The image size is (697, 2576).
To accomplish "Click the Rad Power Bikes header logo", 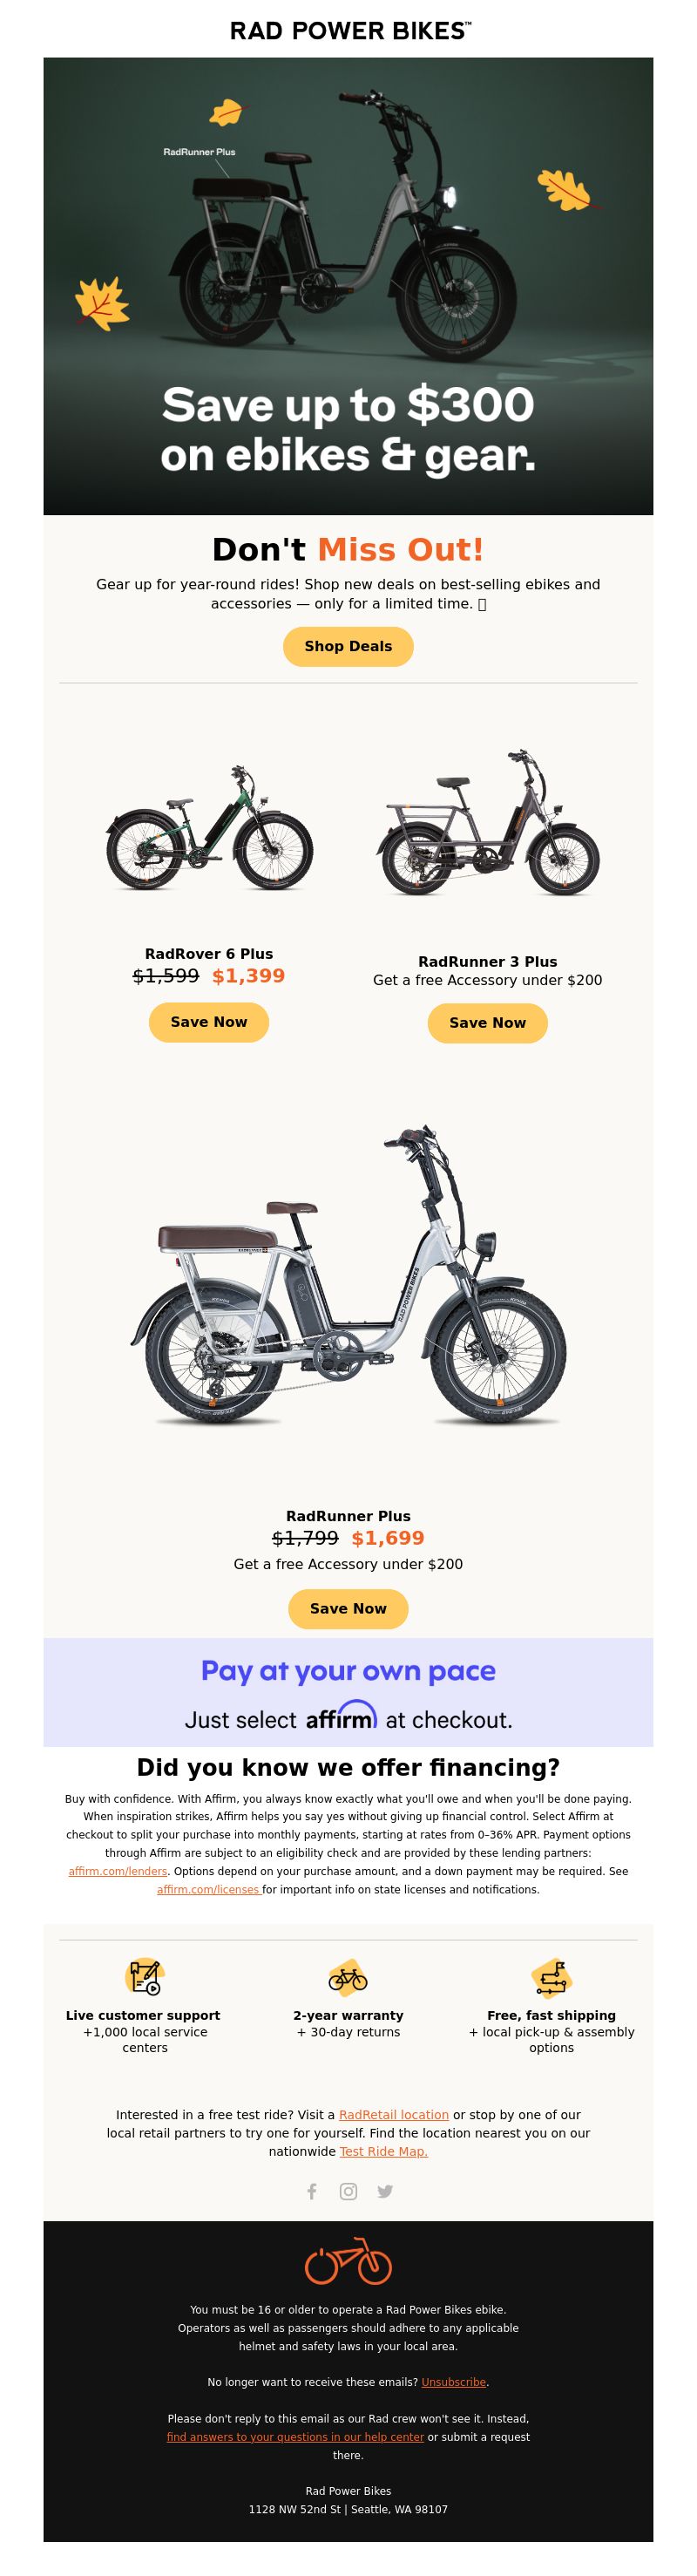I will (x=349, y=30).
